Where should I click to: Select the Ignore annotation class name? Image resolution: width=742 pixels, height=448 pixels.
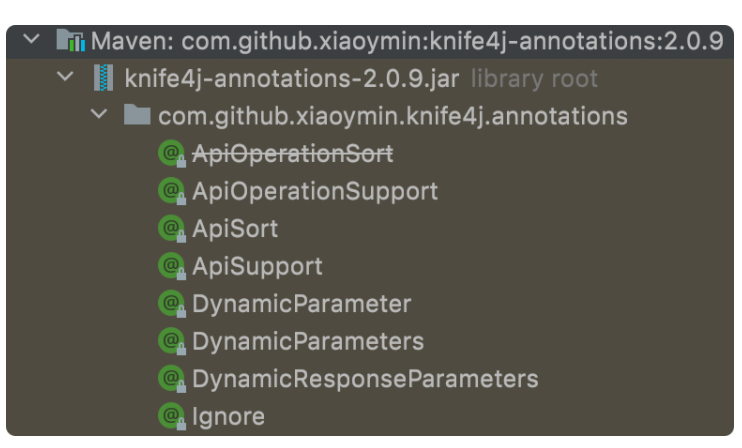pos(228,416)
